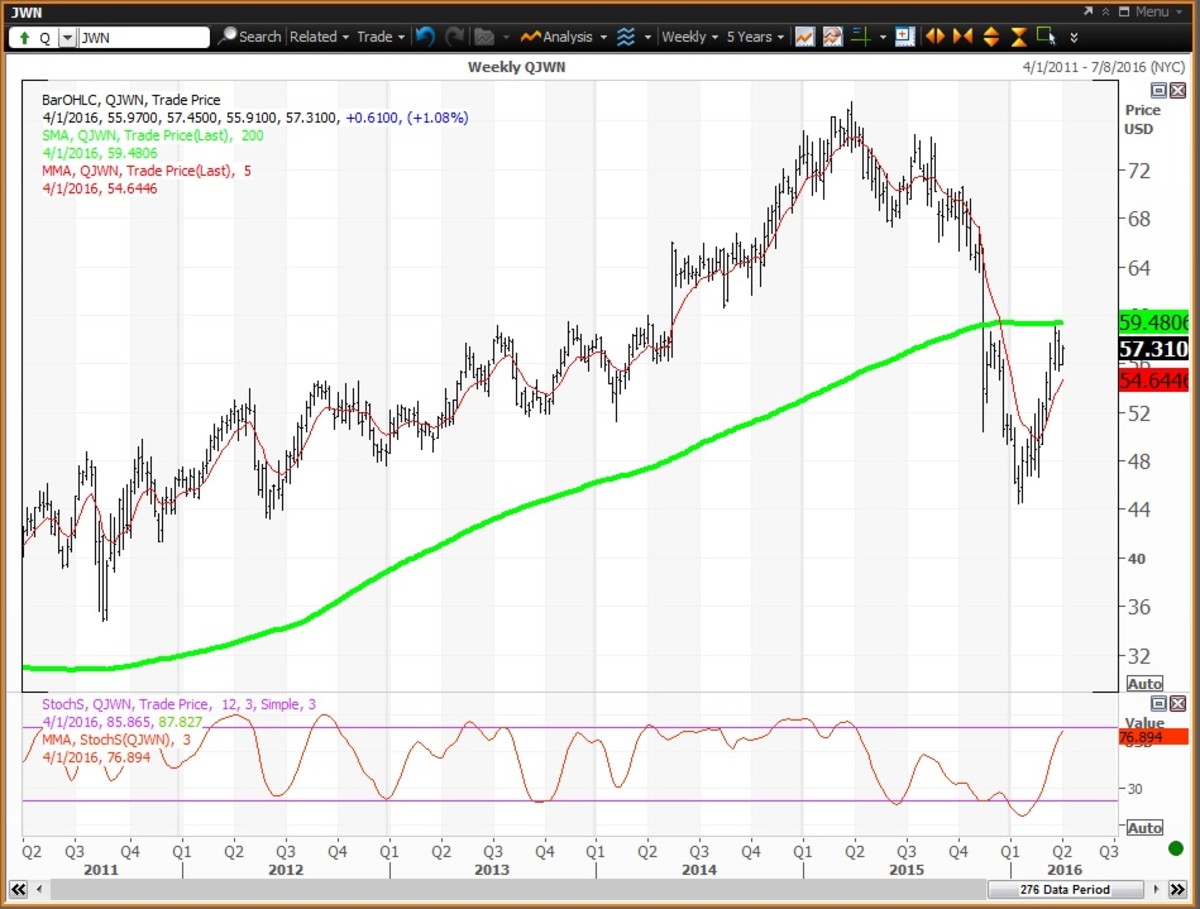
Task: Open the 5 Years range dropdown
Action: pos(755,37)
